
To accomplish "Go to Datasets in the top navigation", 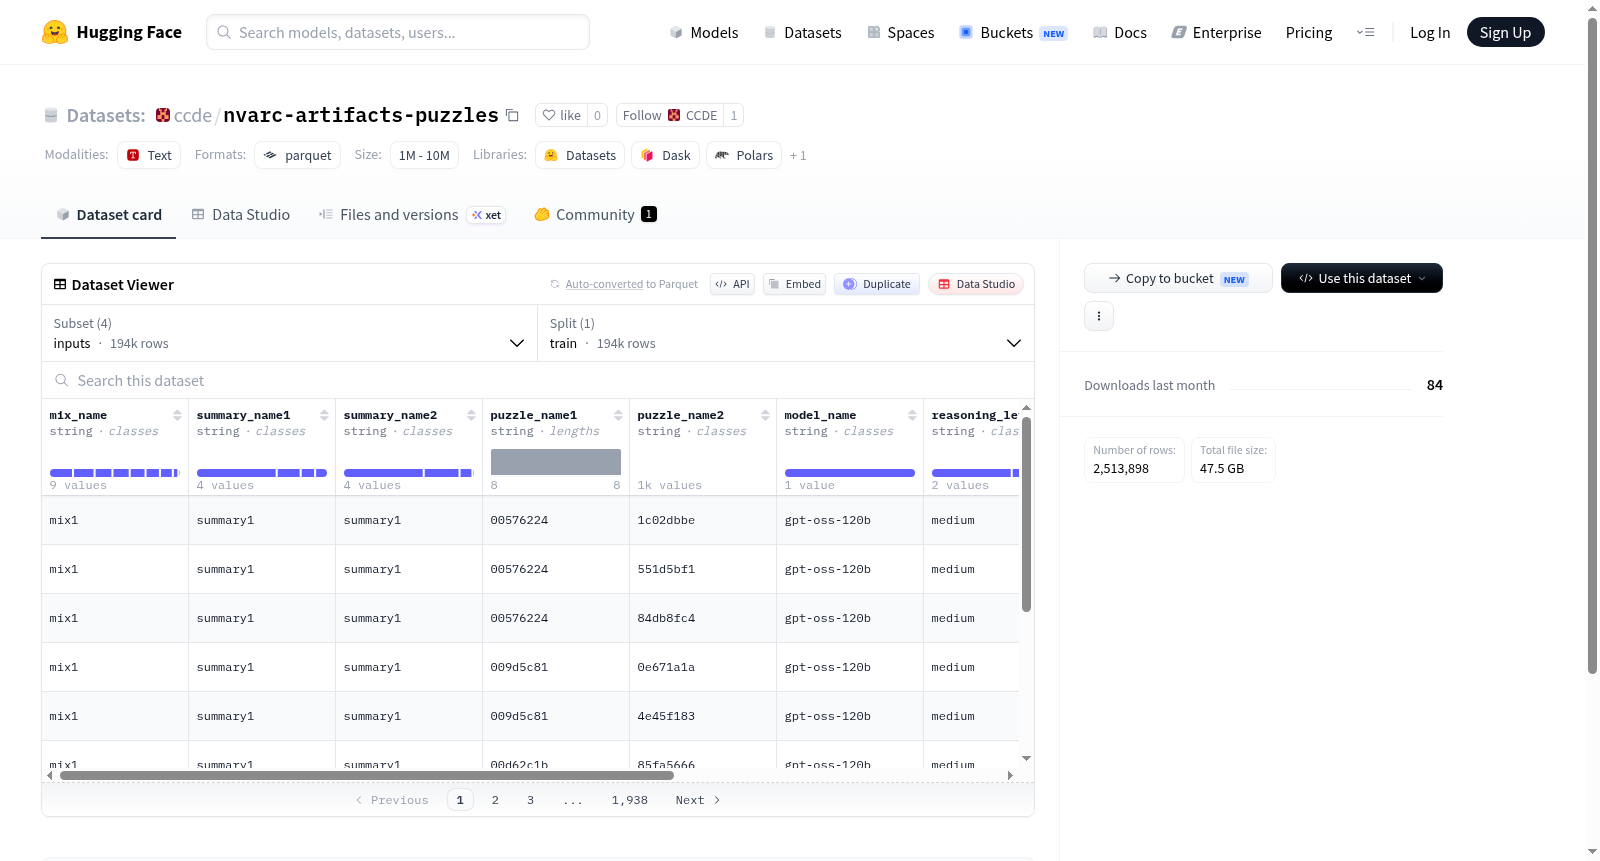I will click(x=802, y=33).
